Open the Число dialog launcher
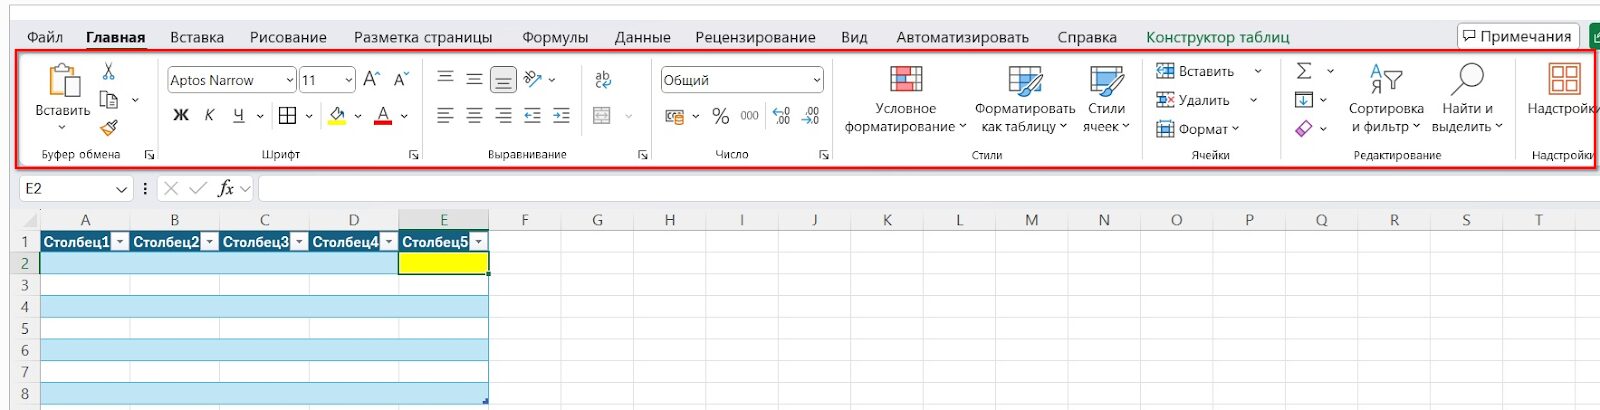This screenshot has width=1600, height=410. click(824, 155)
